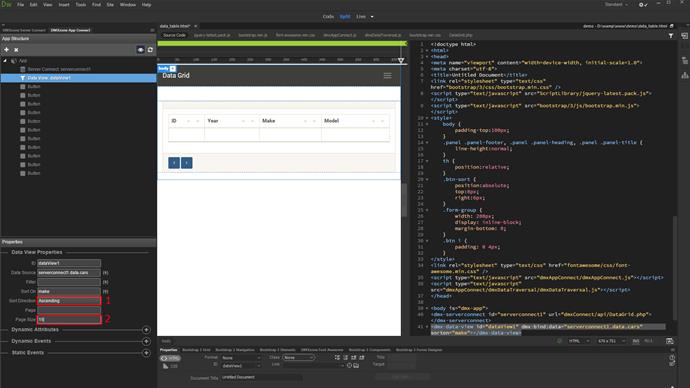Viewport: 690px width, 388px height.
Task: Click the unordered list icon in Property inspector
Action: click(x=338, y=358)
